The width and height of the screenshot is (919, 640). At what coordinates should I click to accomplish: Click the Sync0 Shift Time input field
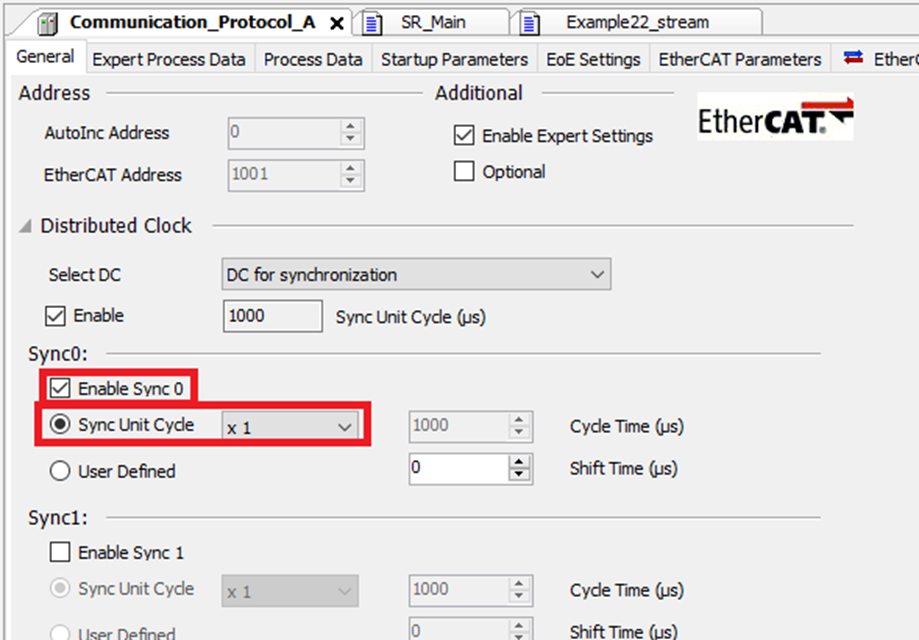point(458,468)
